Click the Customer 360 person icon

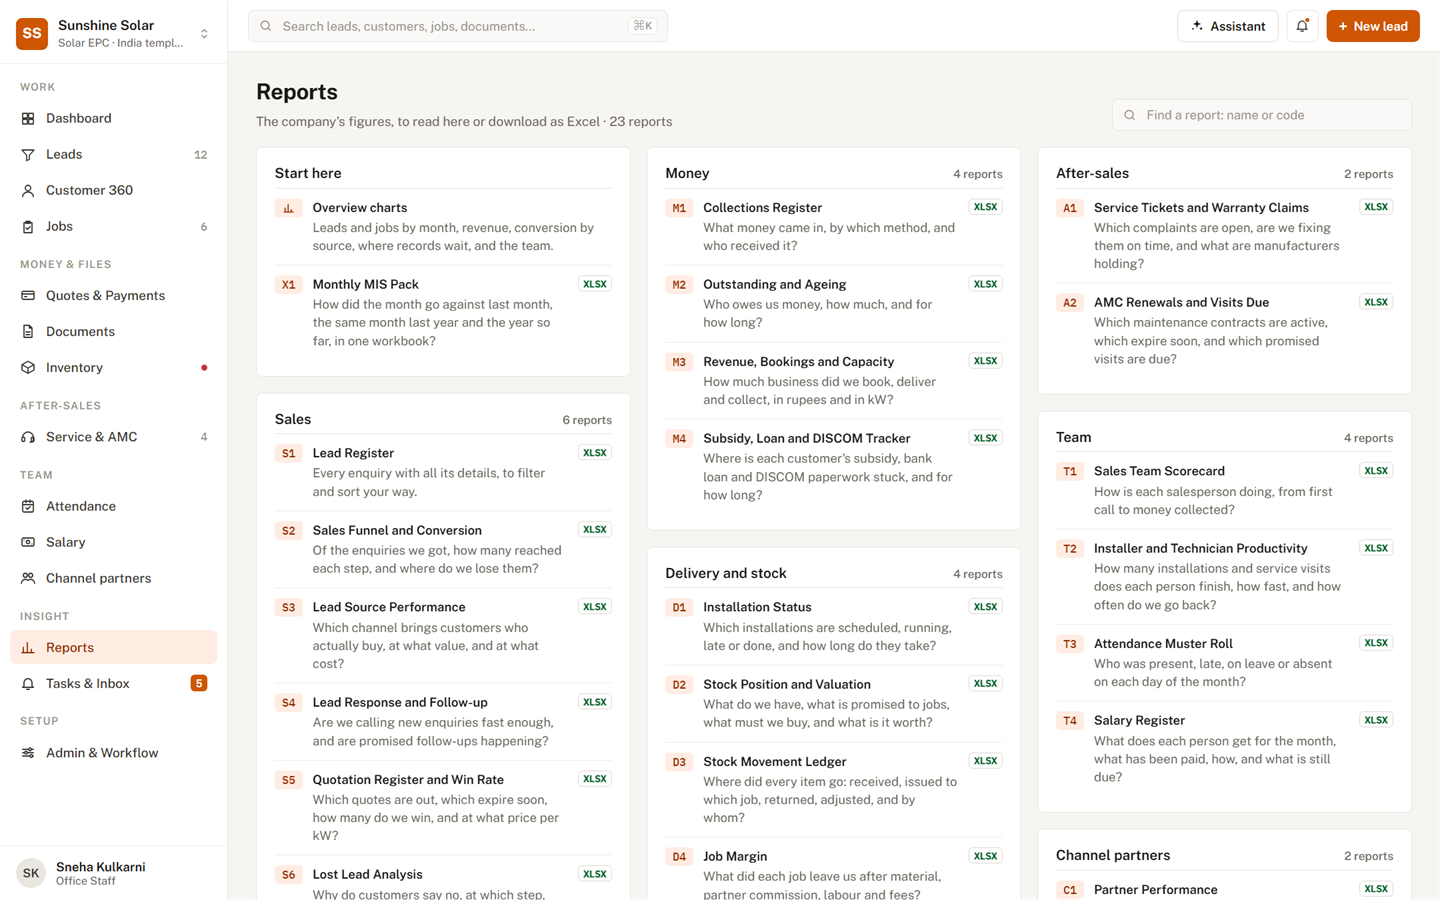tap(28, 190)
